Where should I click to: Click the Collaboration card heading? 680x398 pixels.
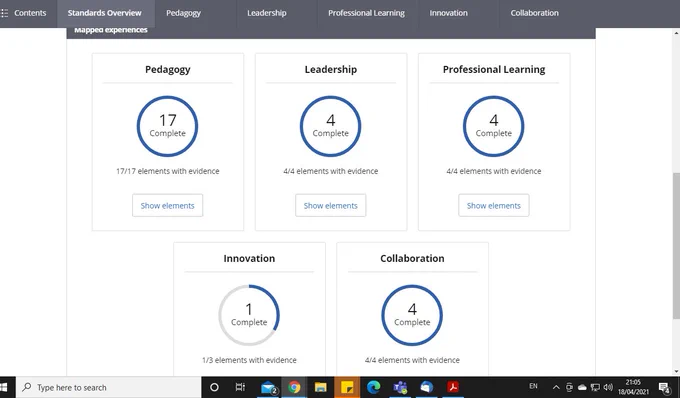(x=412, y=258)
